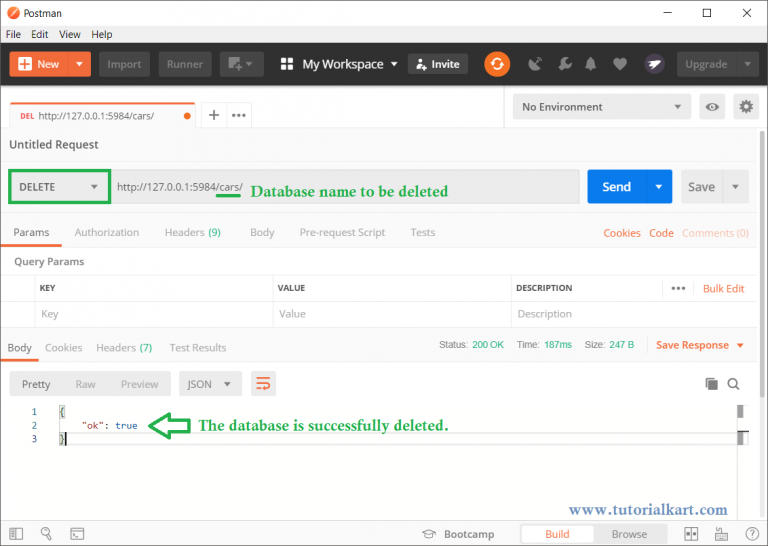Toggle the Build mode at bottom
Screen dimensions: 768x546
click(557, 534)
